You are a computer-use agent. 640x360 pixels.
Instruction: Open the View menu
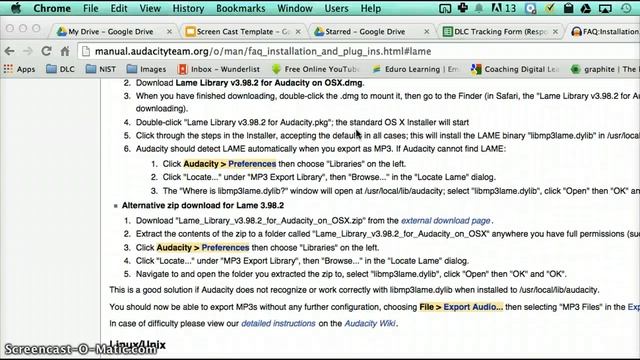coord(150,8)
